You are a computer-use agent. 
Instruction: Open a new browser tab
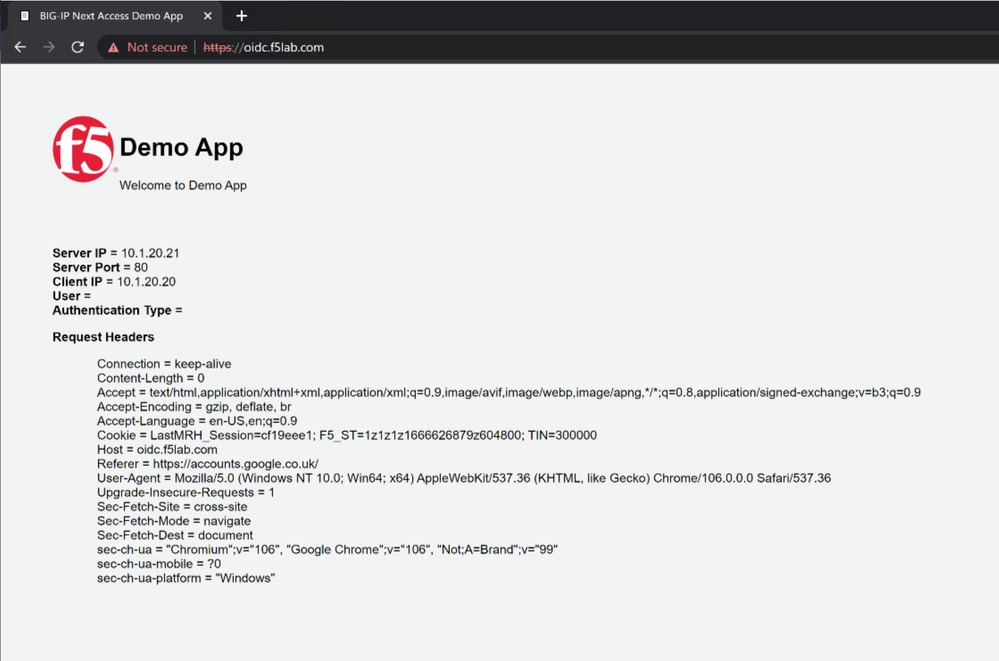[242, 16]
